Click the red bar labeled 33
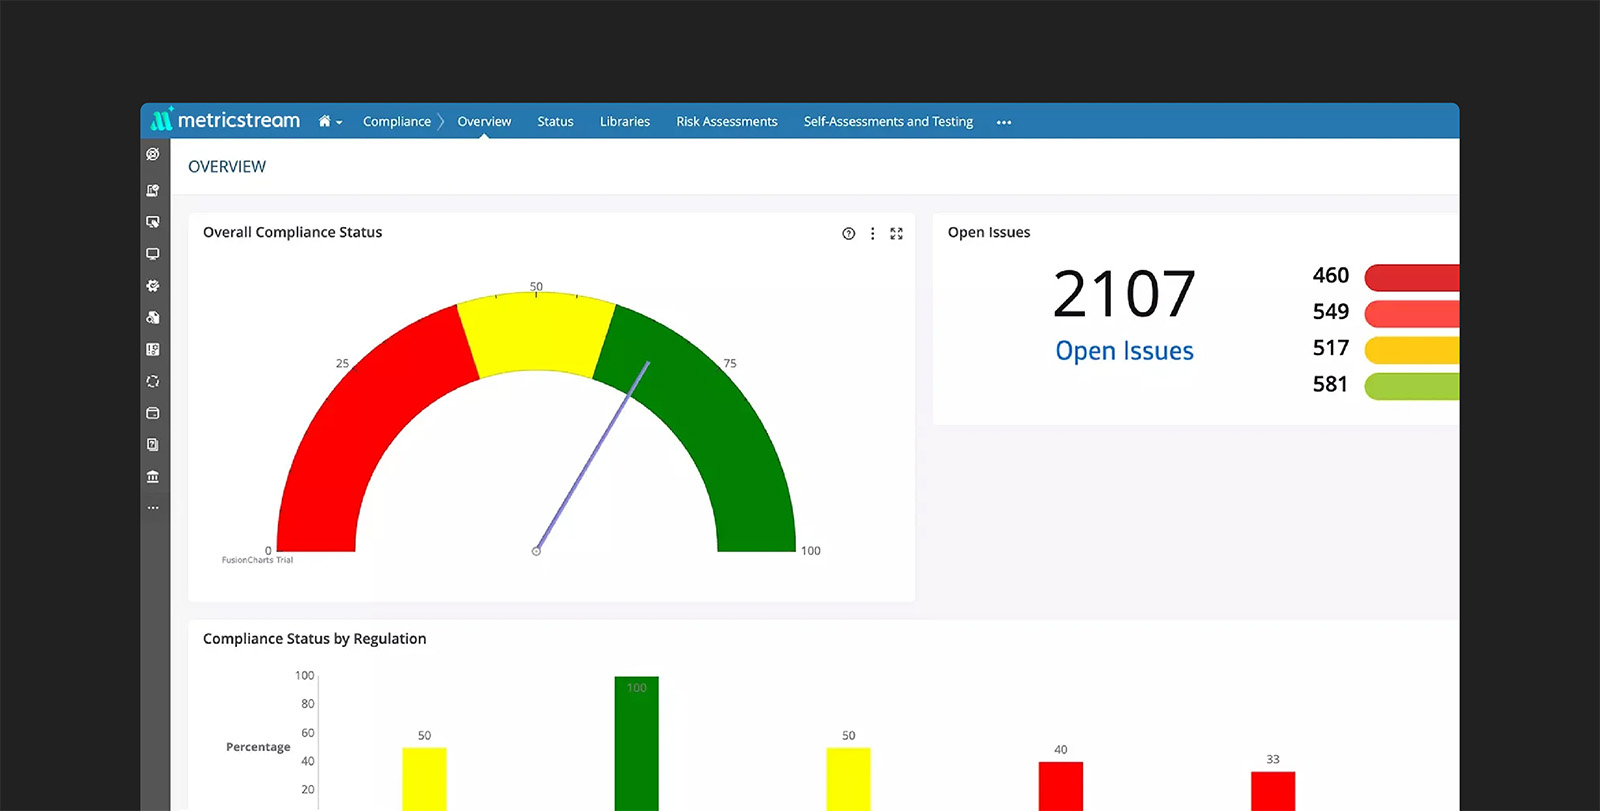The width and height of the screenshot is (1600, 811). (x=1273, y=791)
